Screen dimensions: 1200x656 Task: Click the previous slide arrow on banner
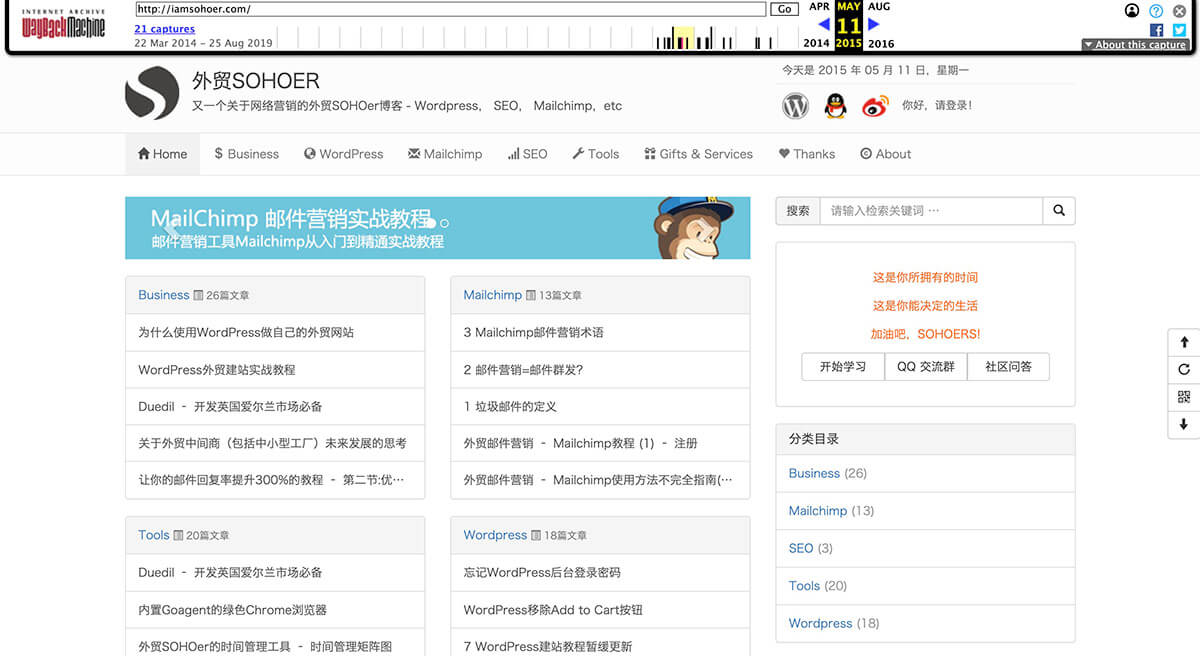(171, 228)
